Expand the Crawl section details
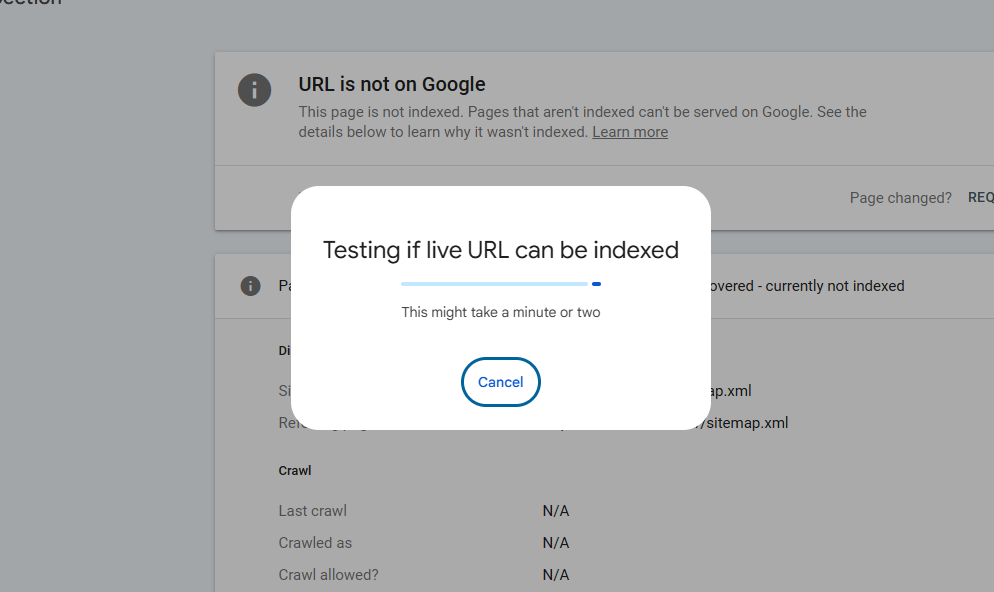The height and width of the screenshot is (592, 994). click(x=295, y=470)
